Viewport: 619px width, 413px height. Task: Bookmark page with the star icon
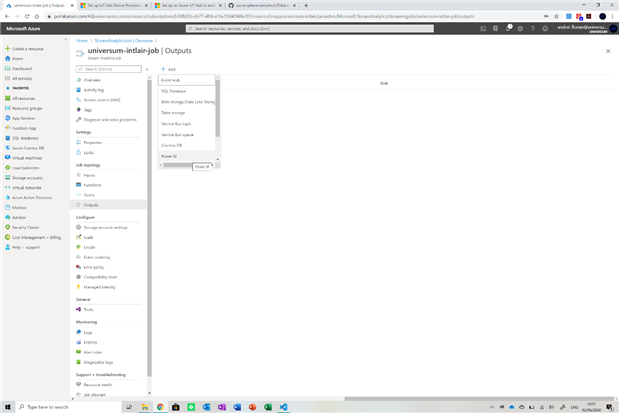(557, 16)
